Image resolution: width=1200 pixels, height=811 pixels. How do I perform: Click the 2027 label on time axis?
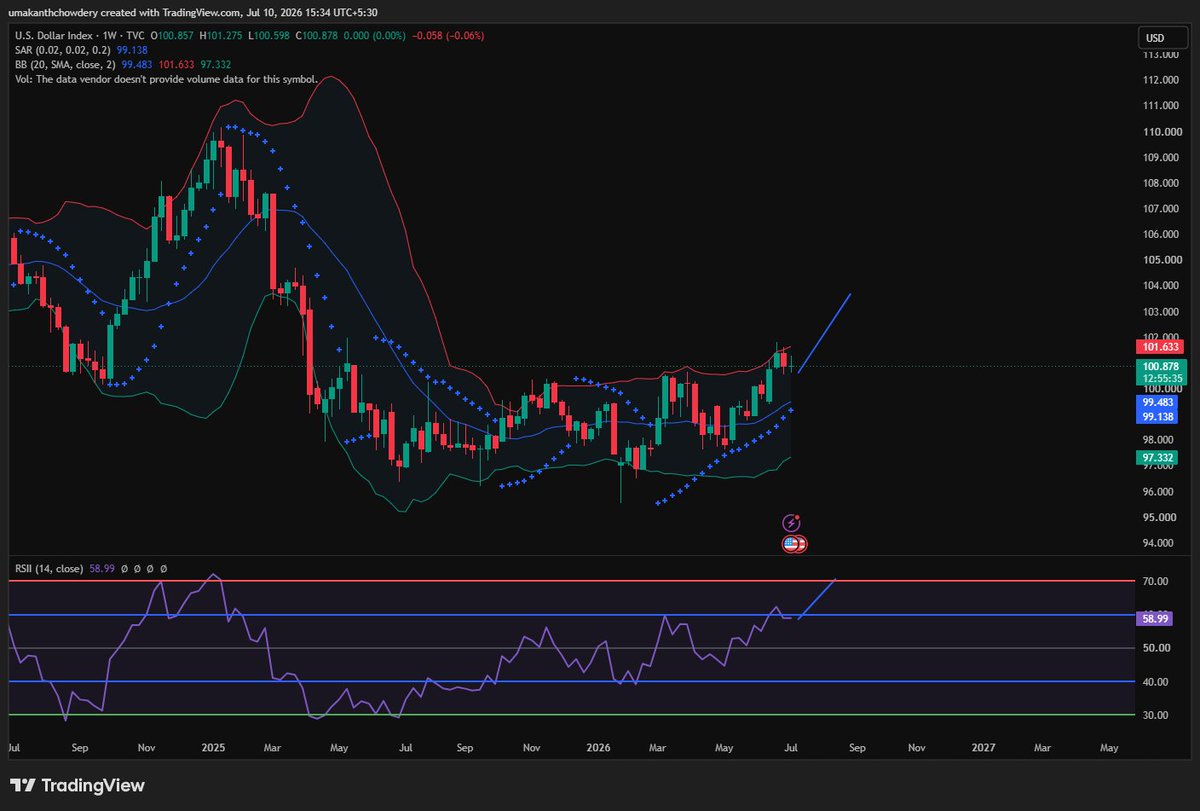click(984, 748)
